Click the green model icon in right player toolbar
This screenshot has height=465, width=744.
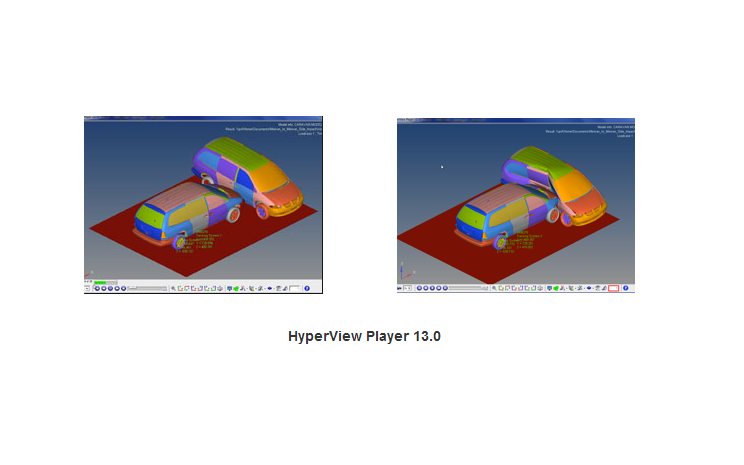pos(556,288)
